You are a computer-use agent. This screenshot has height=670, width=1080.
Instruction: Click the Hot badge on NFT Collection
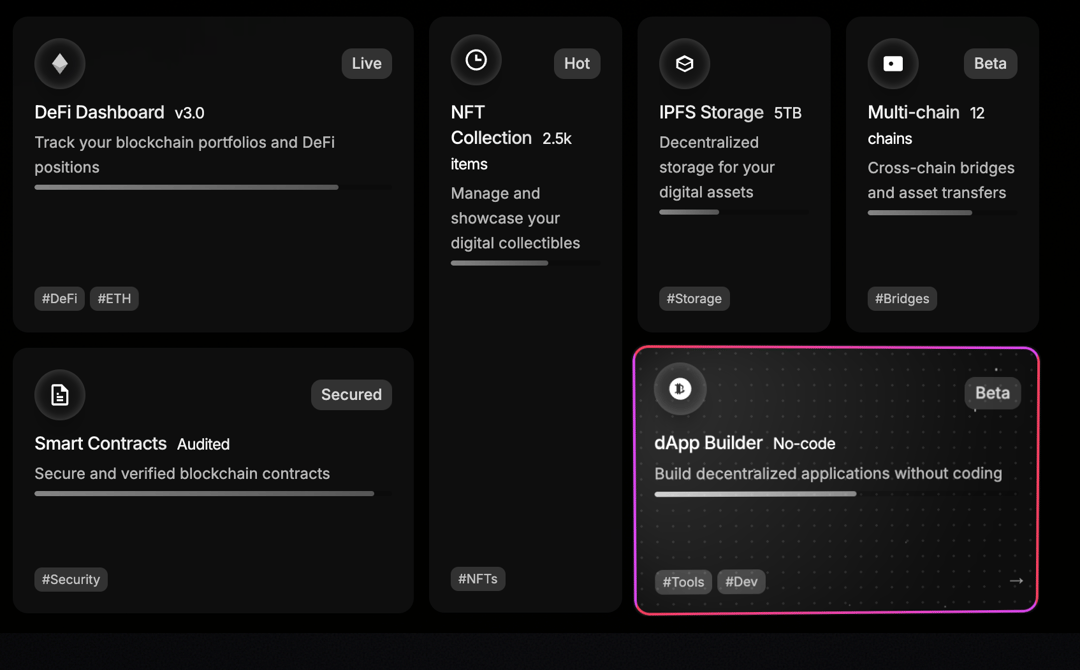tap(577, 63)
